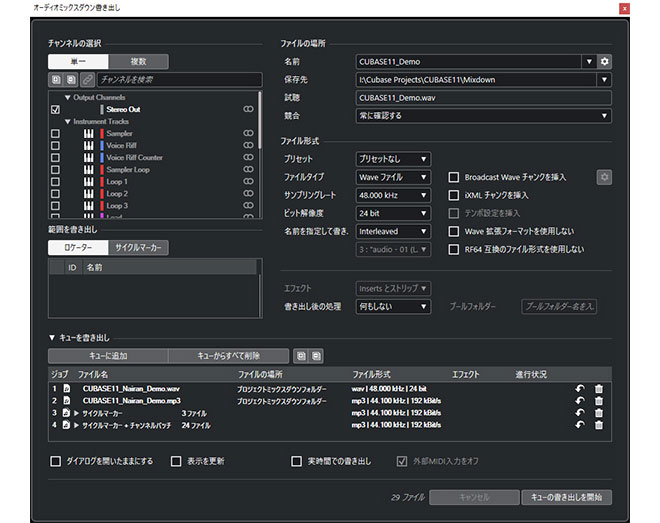Toggle RF64 compatible format checkbox

tap(454, 250)
